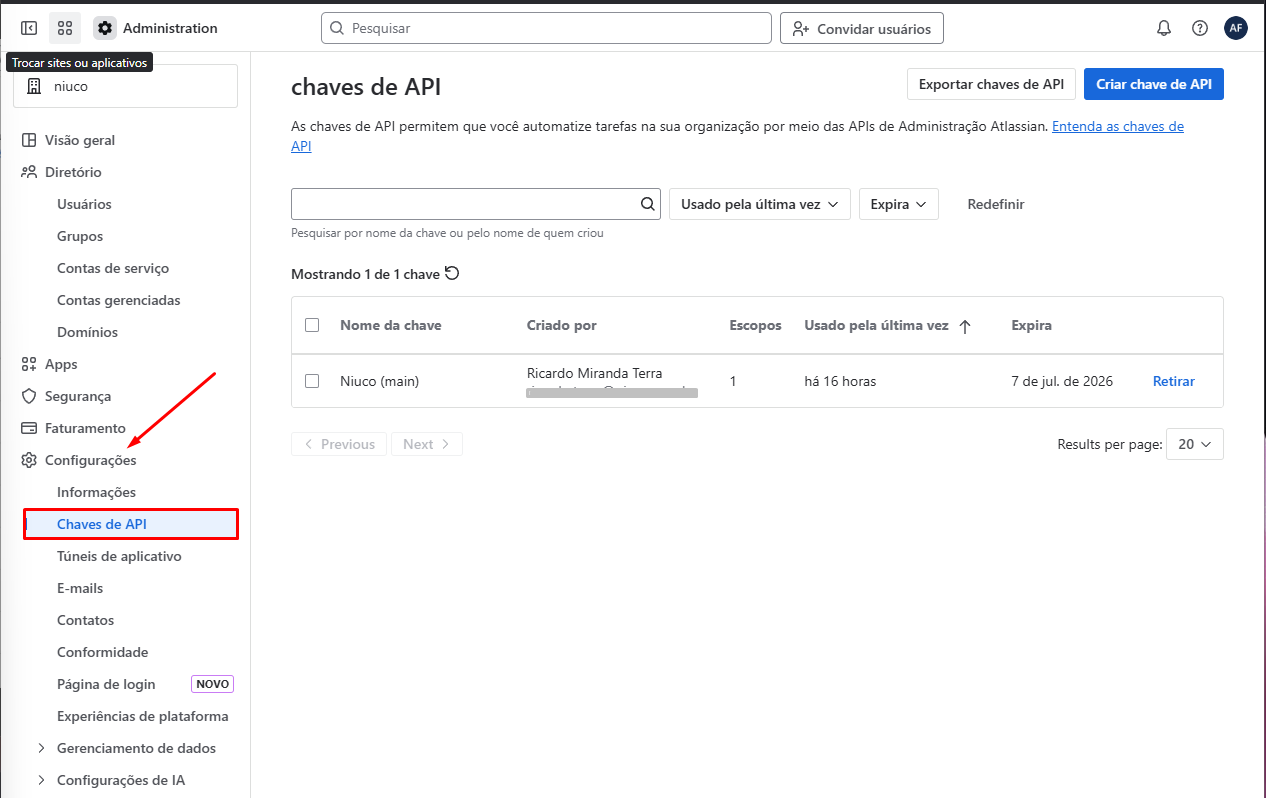
Task: Click the Visão geral sidebar icon
Action: click(x=29, y=140)
